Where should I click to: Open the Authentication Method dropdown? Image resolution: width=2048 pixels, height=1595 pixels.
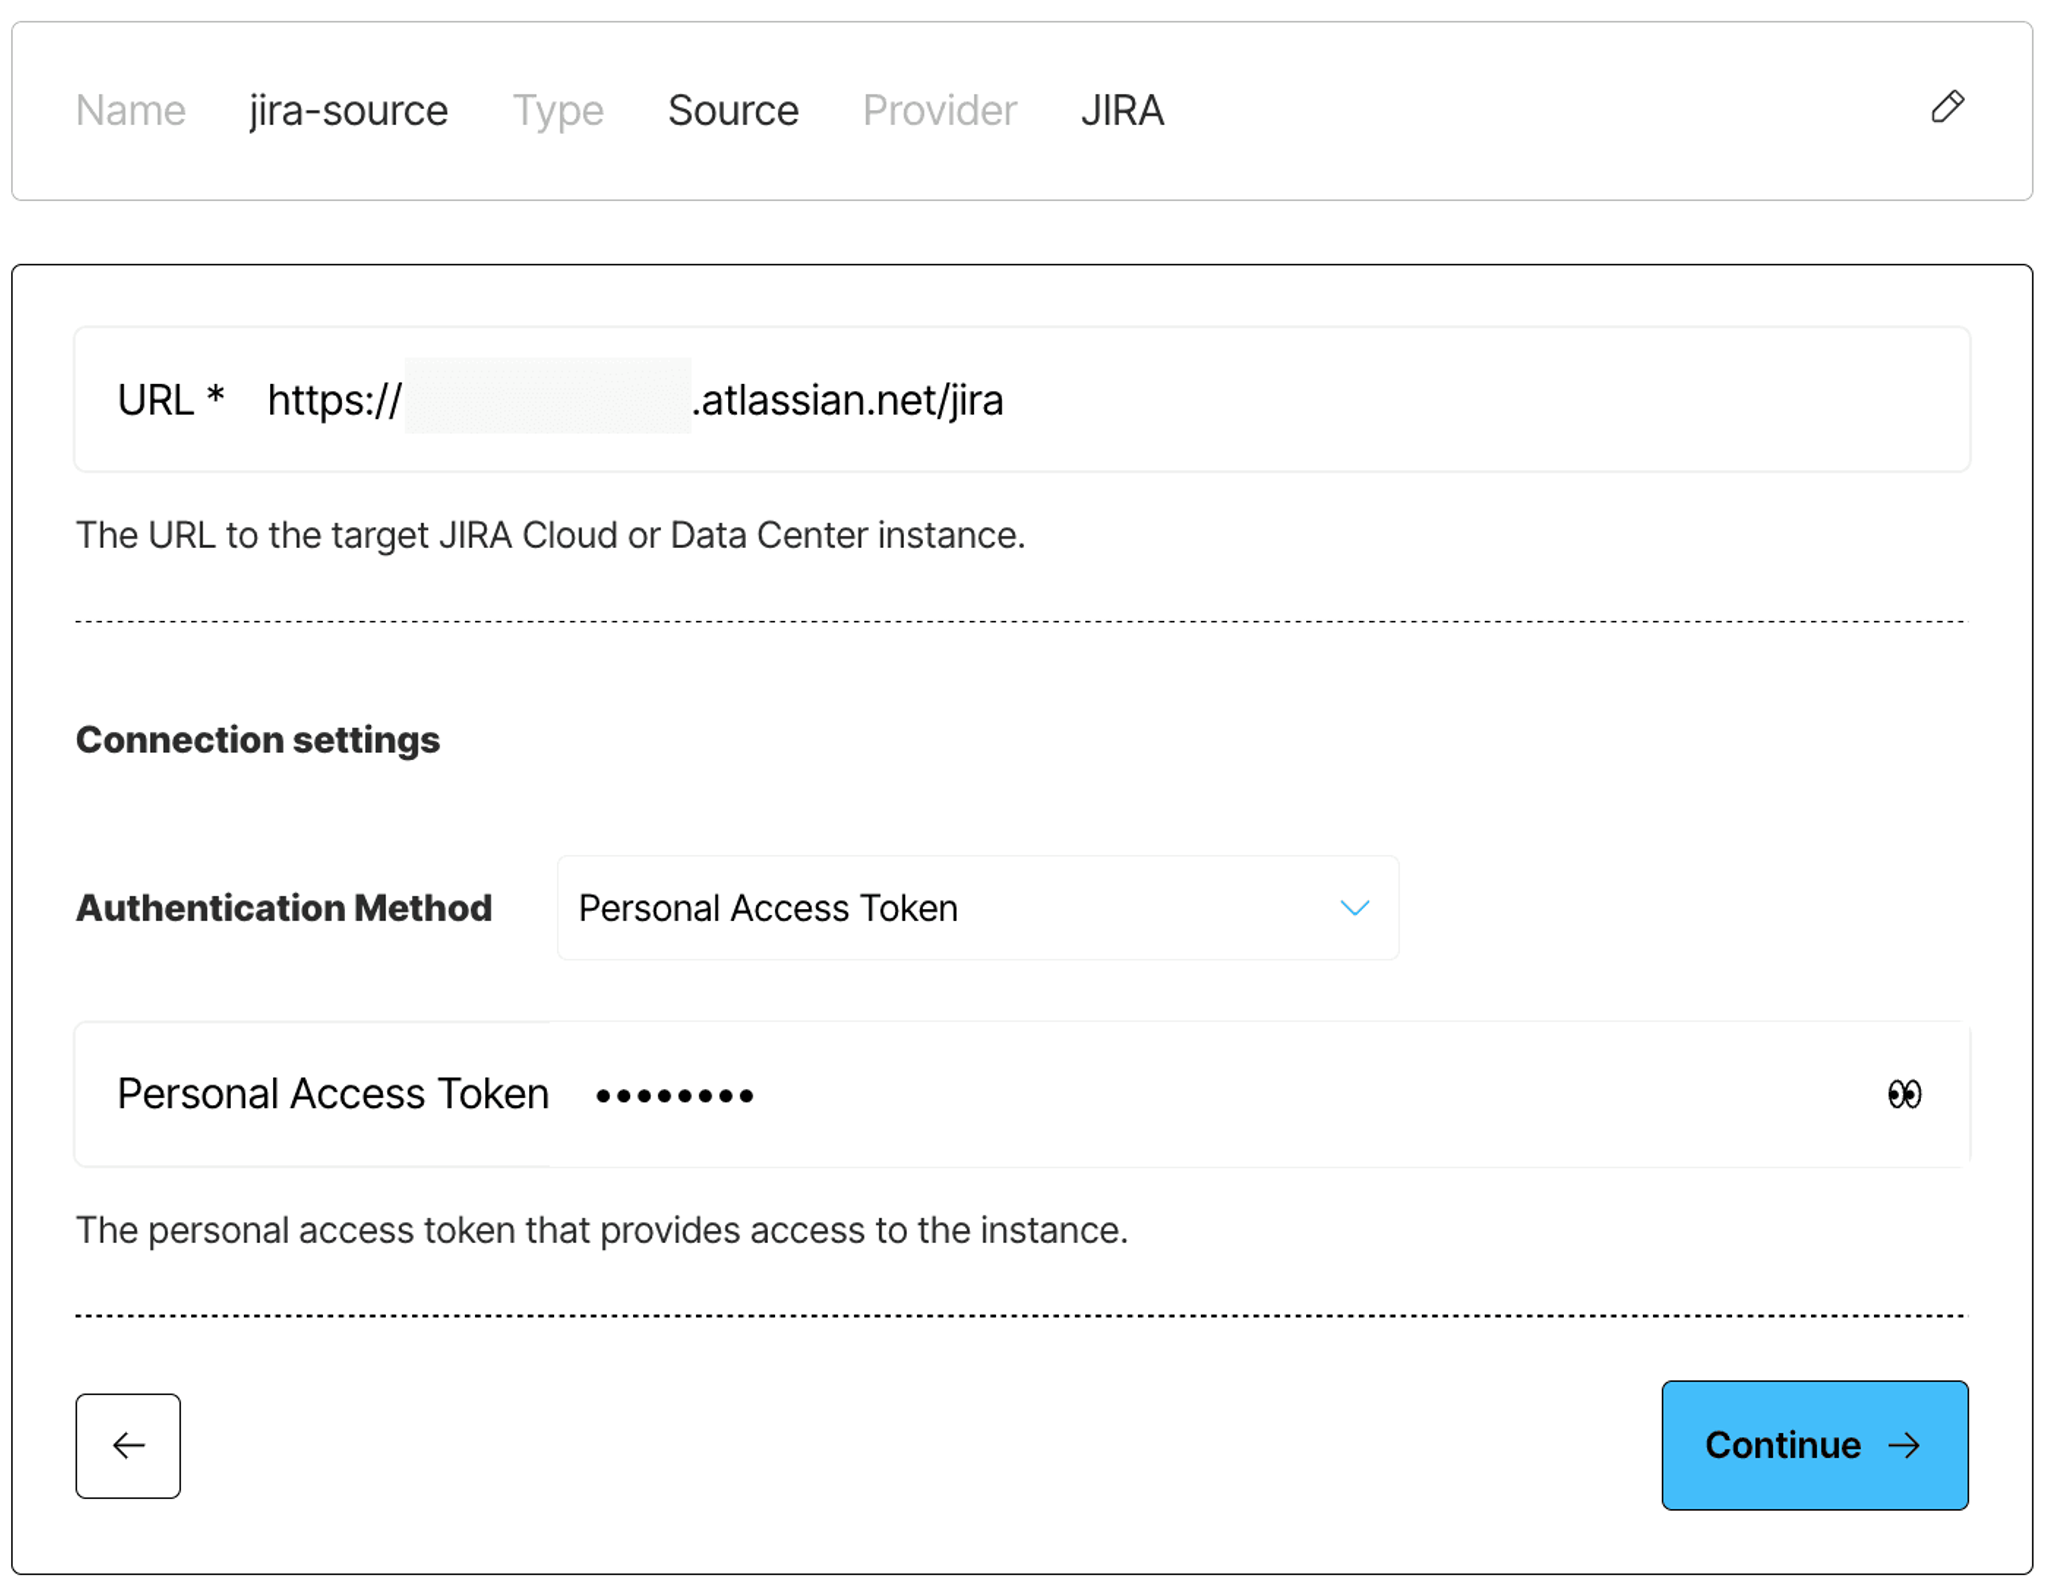pos(977,907)
